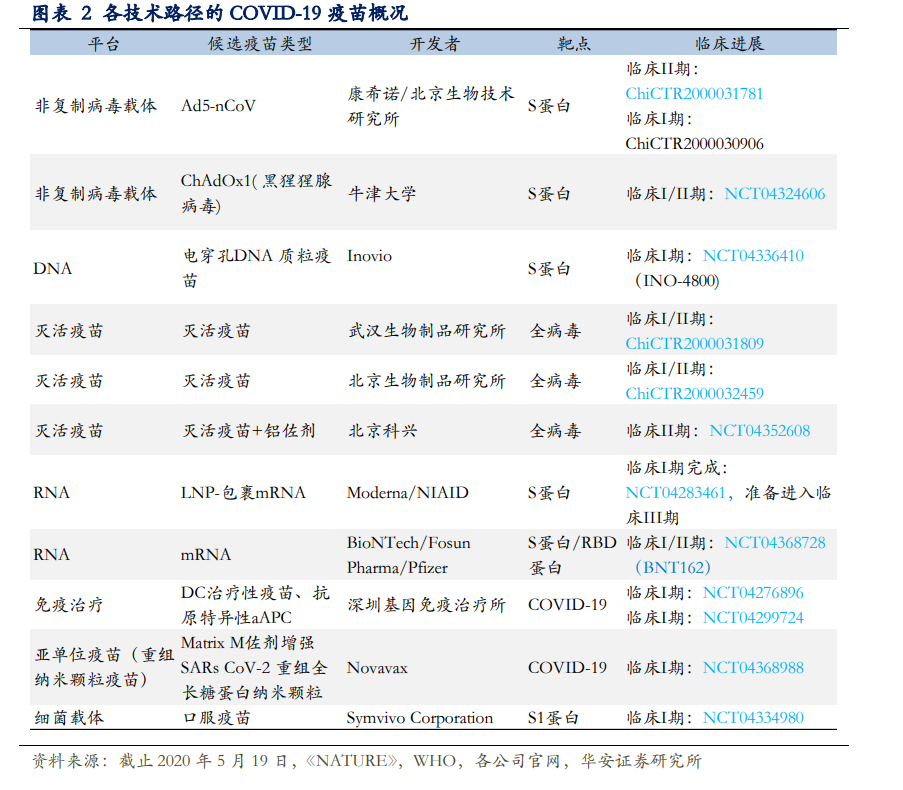Screen dimensions: 903x790
Task: Click the 开发者 column header
Action: (435, 44)
